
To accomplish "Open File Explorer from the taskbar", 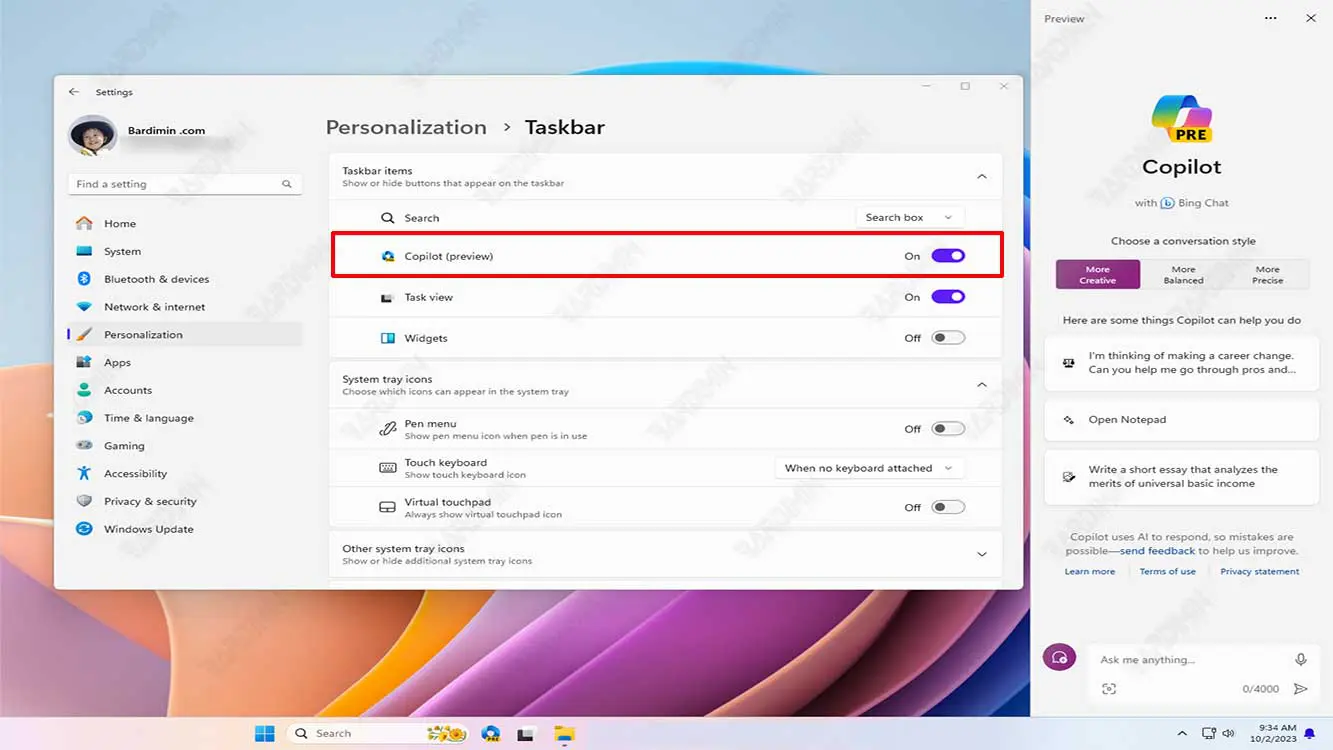I will point(564,733).
